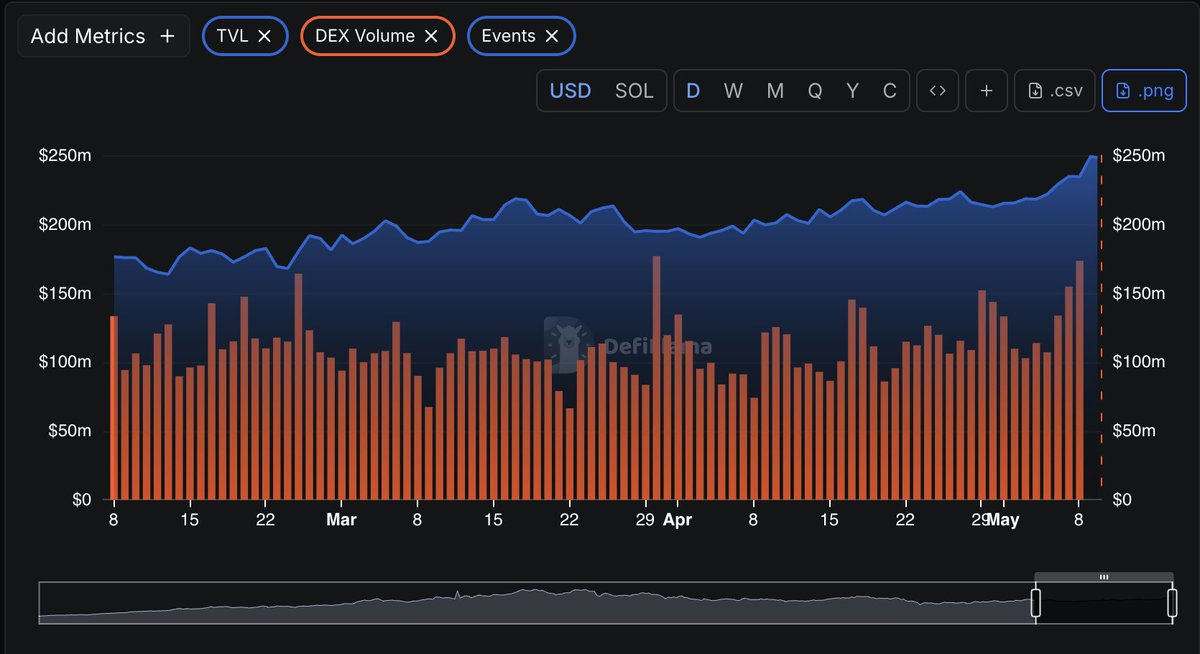Screen dimensions: 1200x654
Task: Select cumulative (C) interval
Action: point(890,91)
